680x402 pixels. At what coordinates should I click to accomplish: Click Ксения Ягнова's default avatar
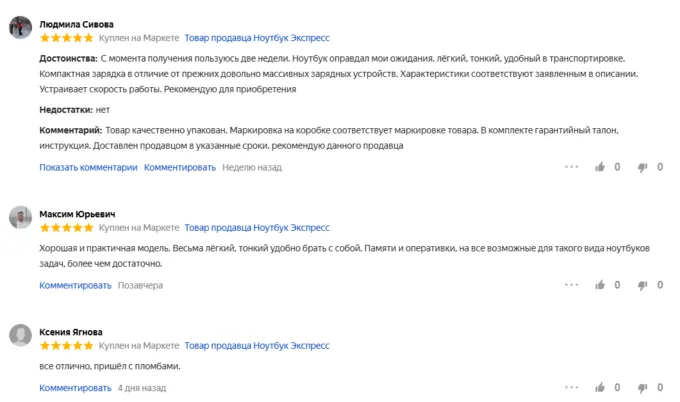[x=19, y=337]
